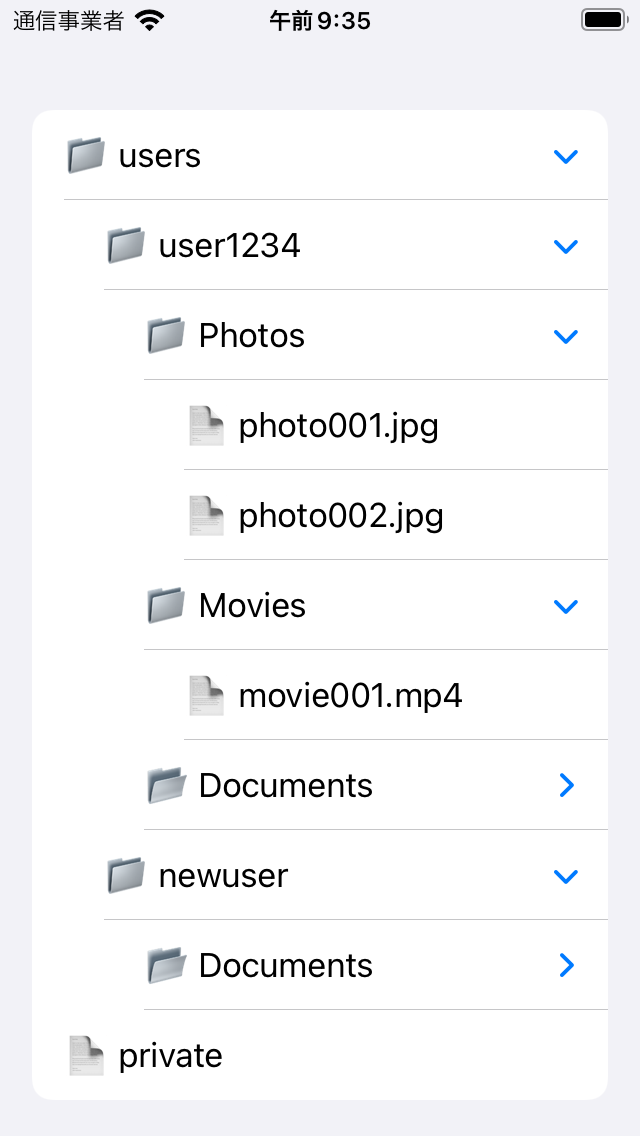The height and width of the screenshot is (1136, 640).
Task: Collapse the user1234 folder chevron
Action: point(565,246)
